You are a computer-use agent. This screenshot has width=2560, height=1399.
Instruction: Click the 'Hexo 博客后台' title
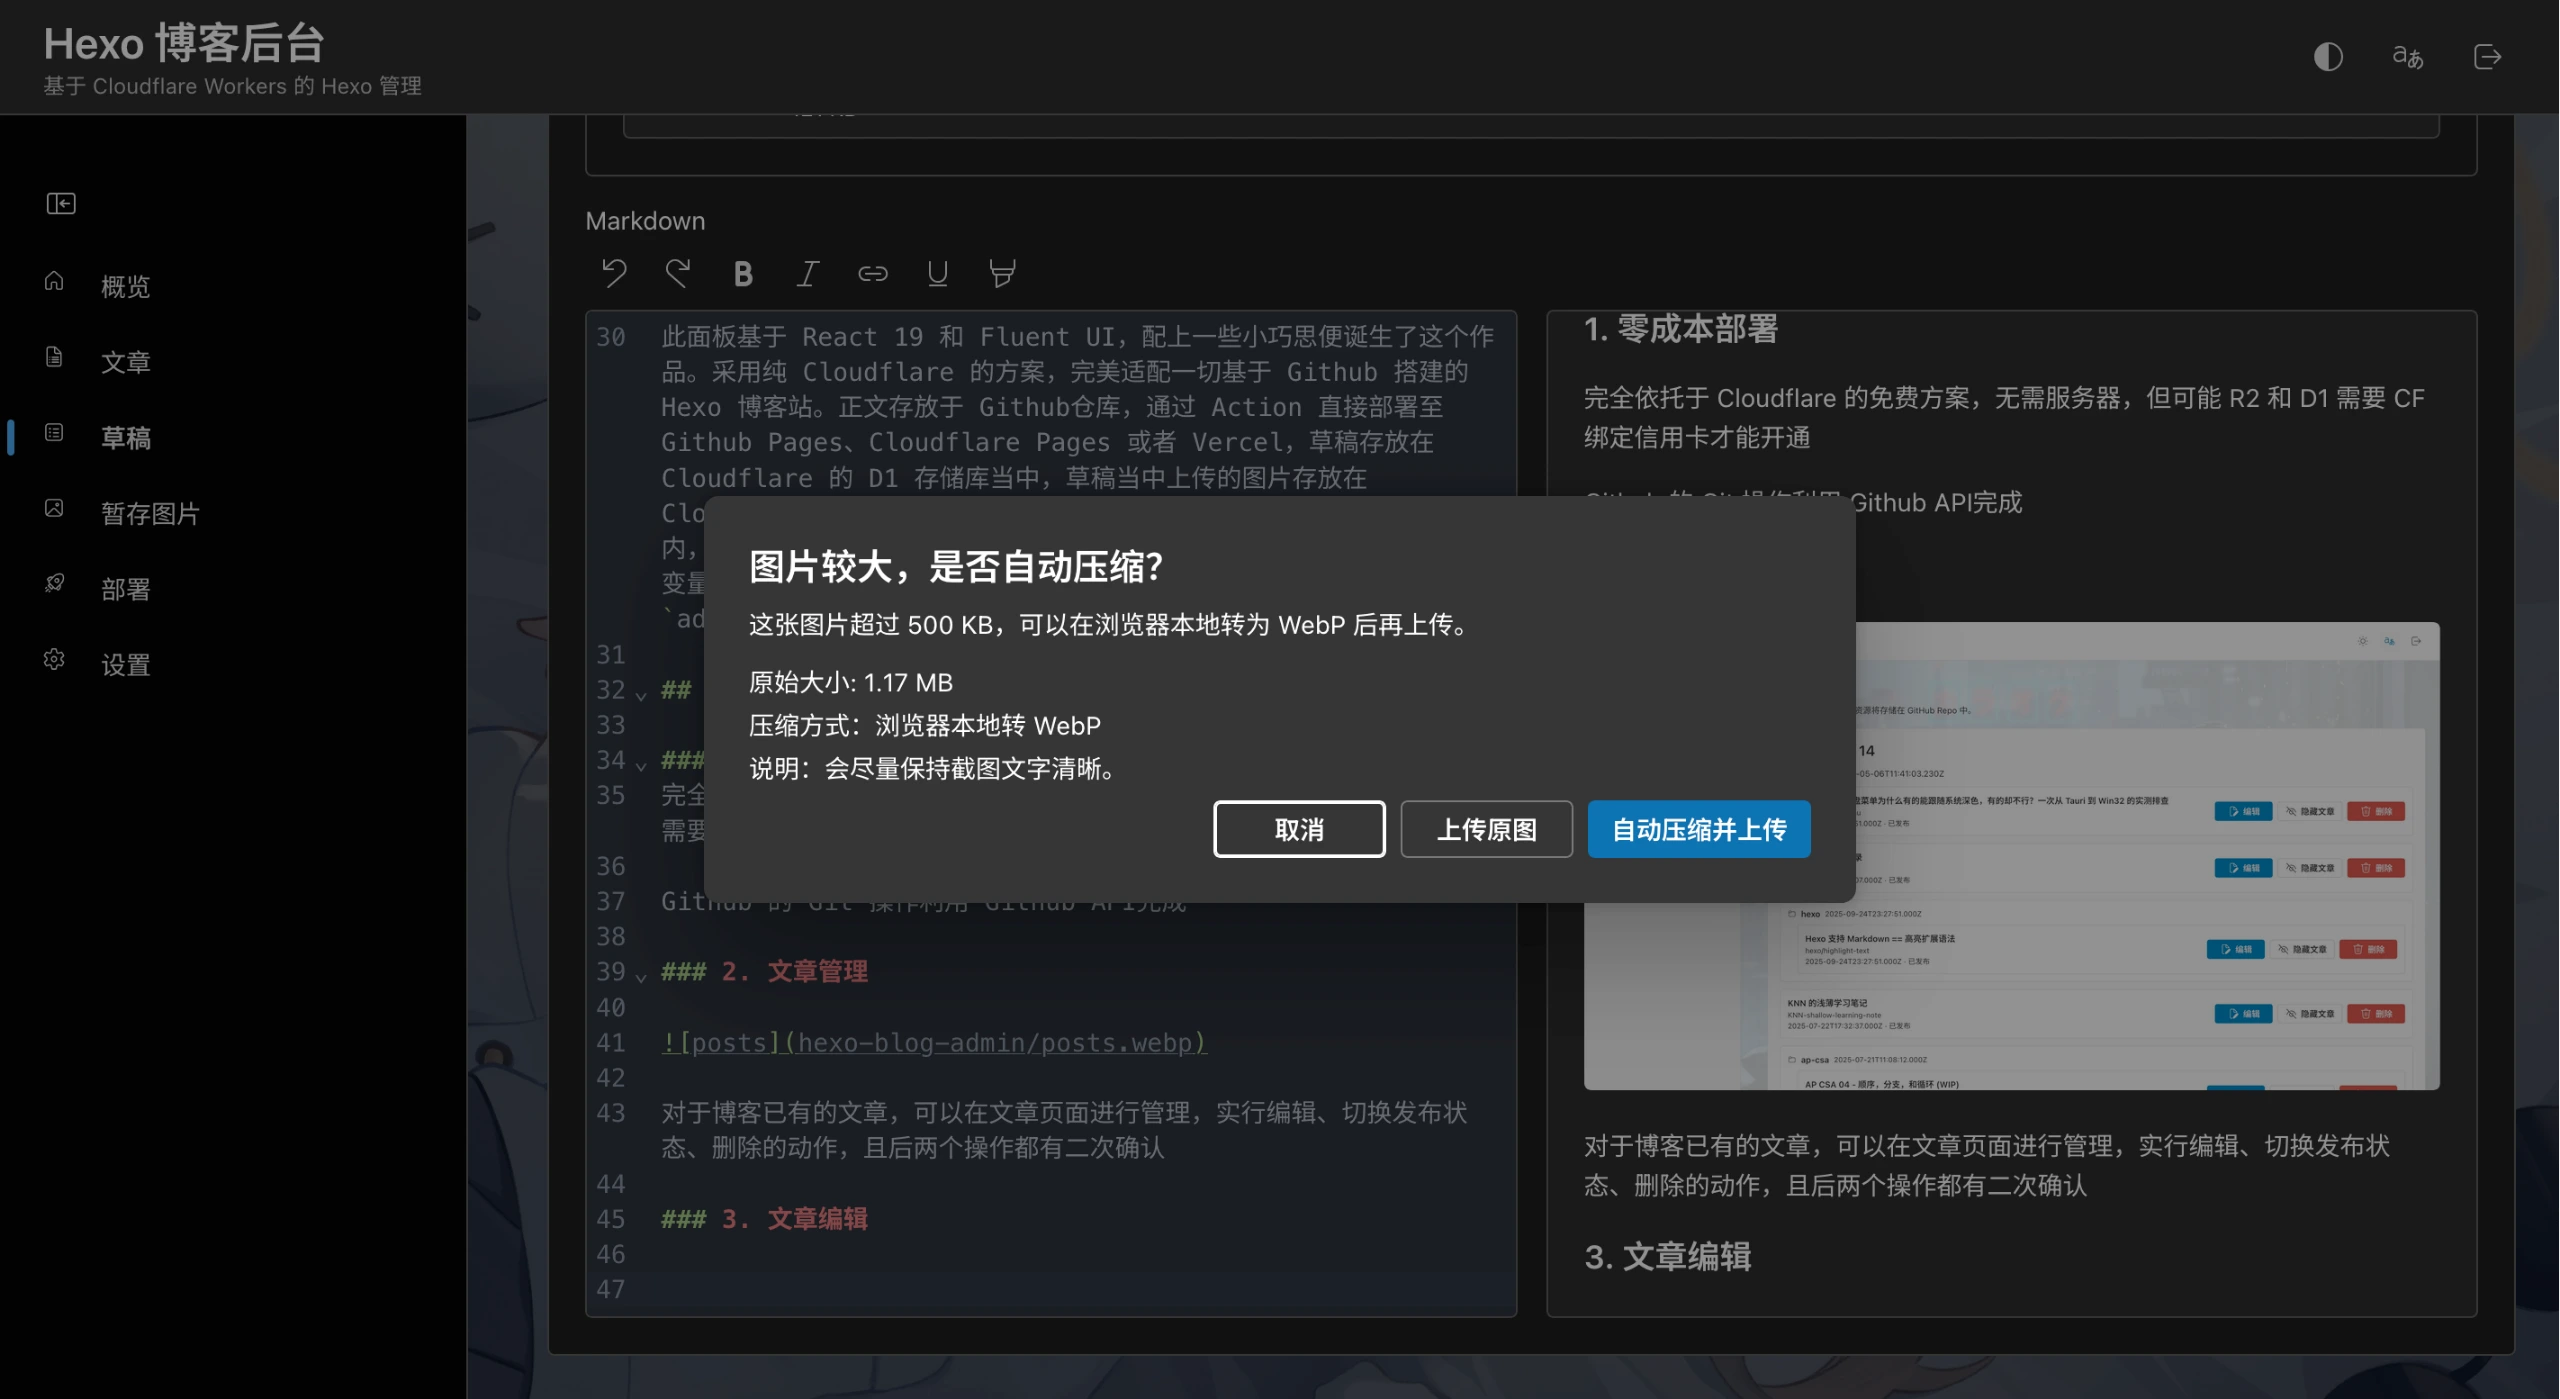pyautogui.click(x=184, y=44)
